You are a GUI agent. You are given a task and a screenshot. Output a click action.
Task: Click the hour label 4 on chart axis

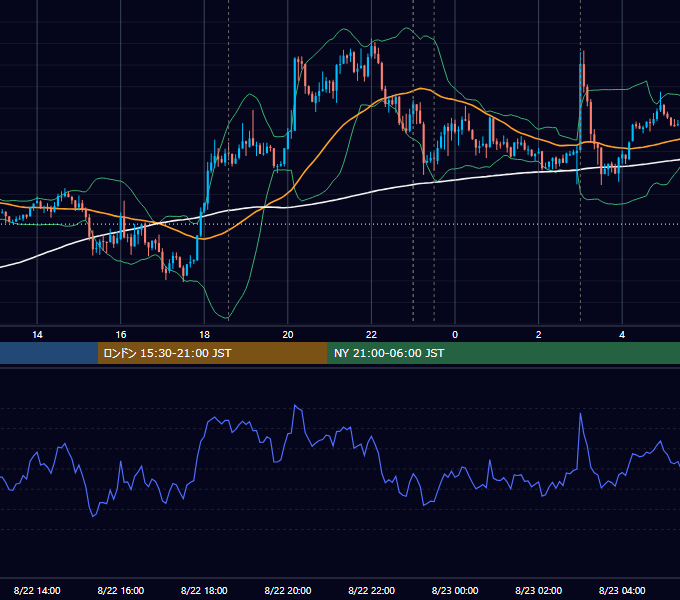coord(622,335)
